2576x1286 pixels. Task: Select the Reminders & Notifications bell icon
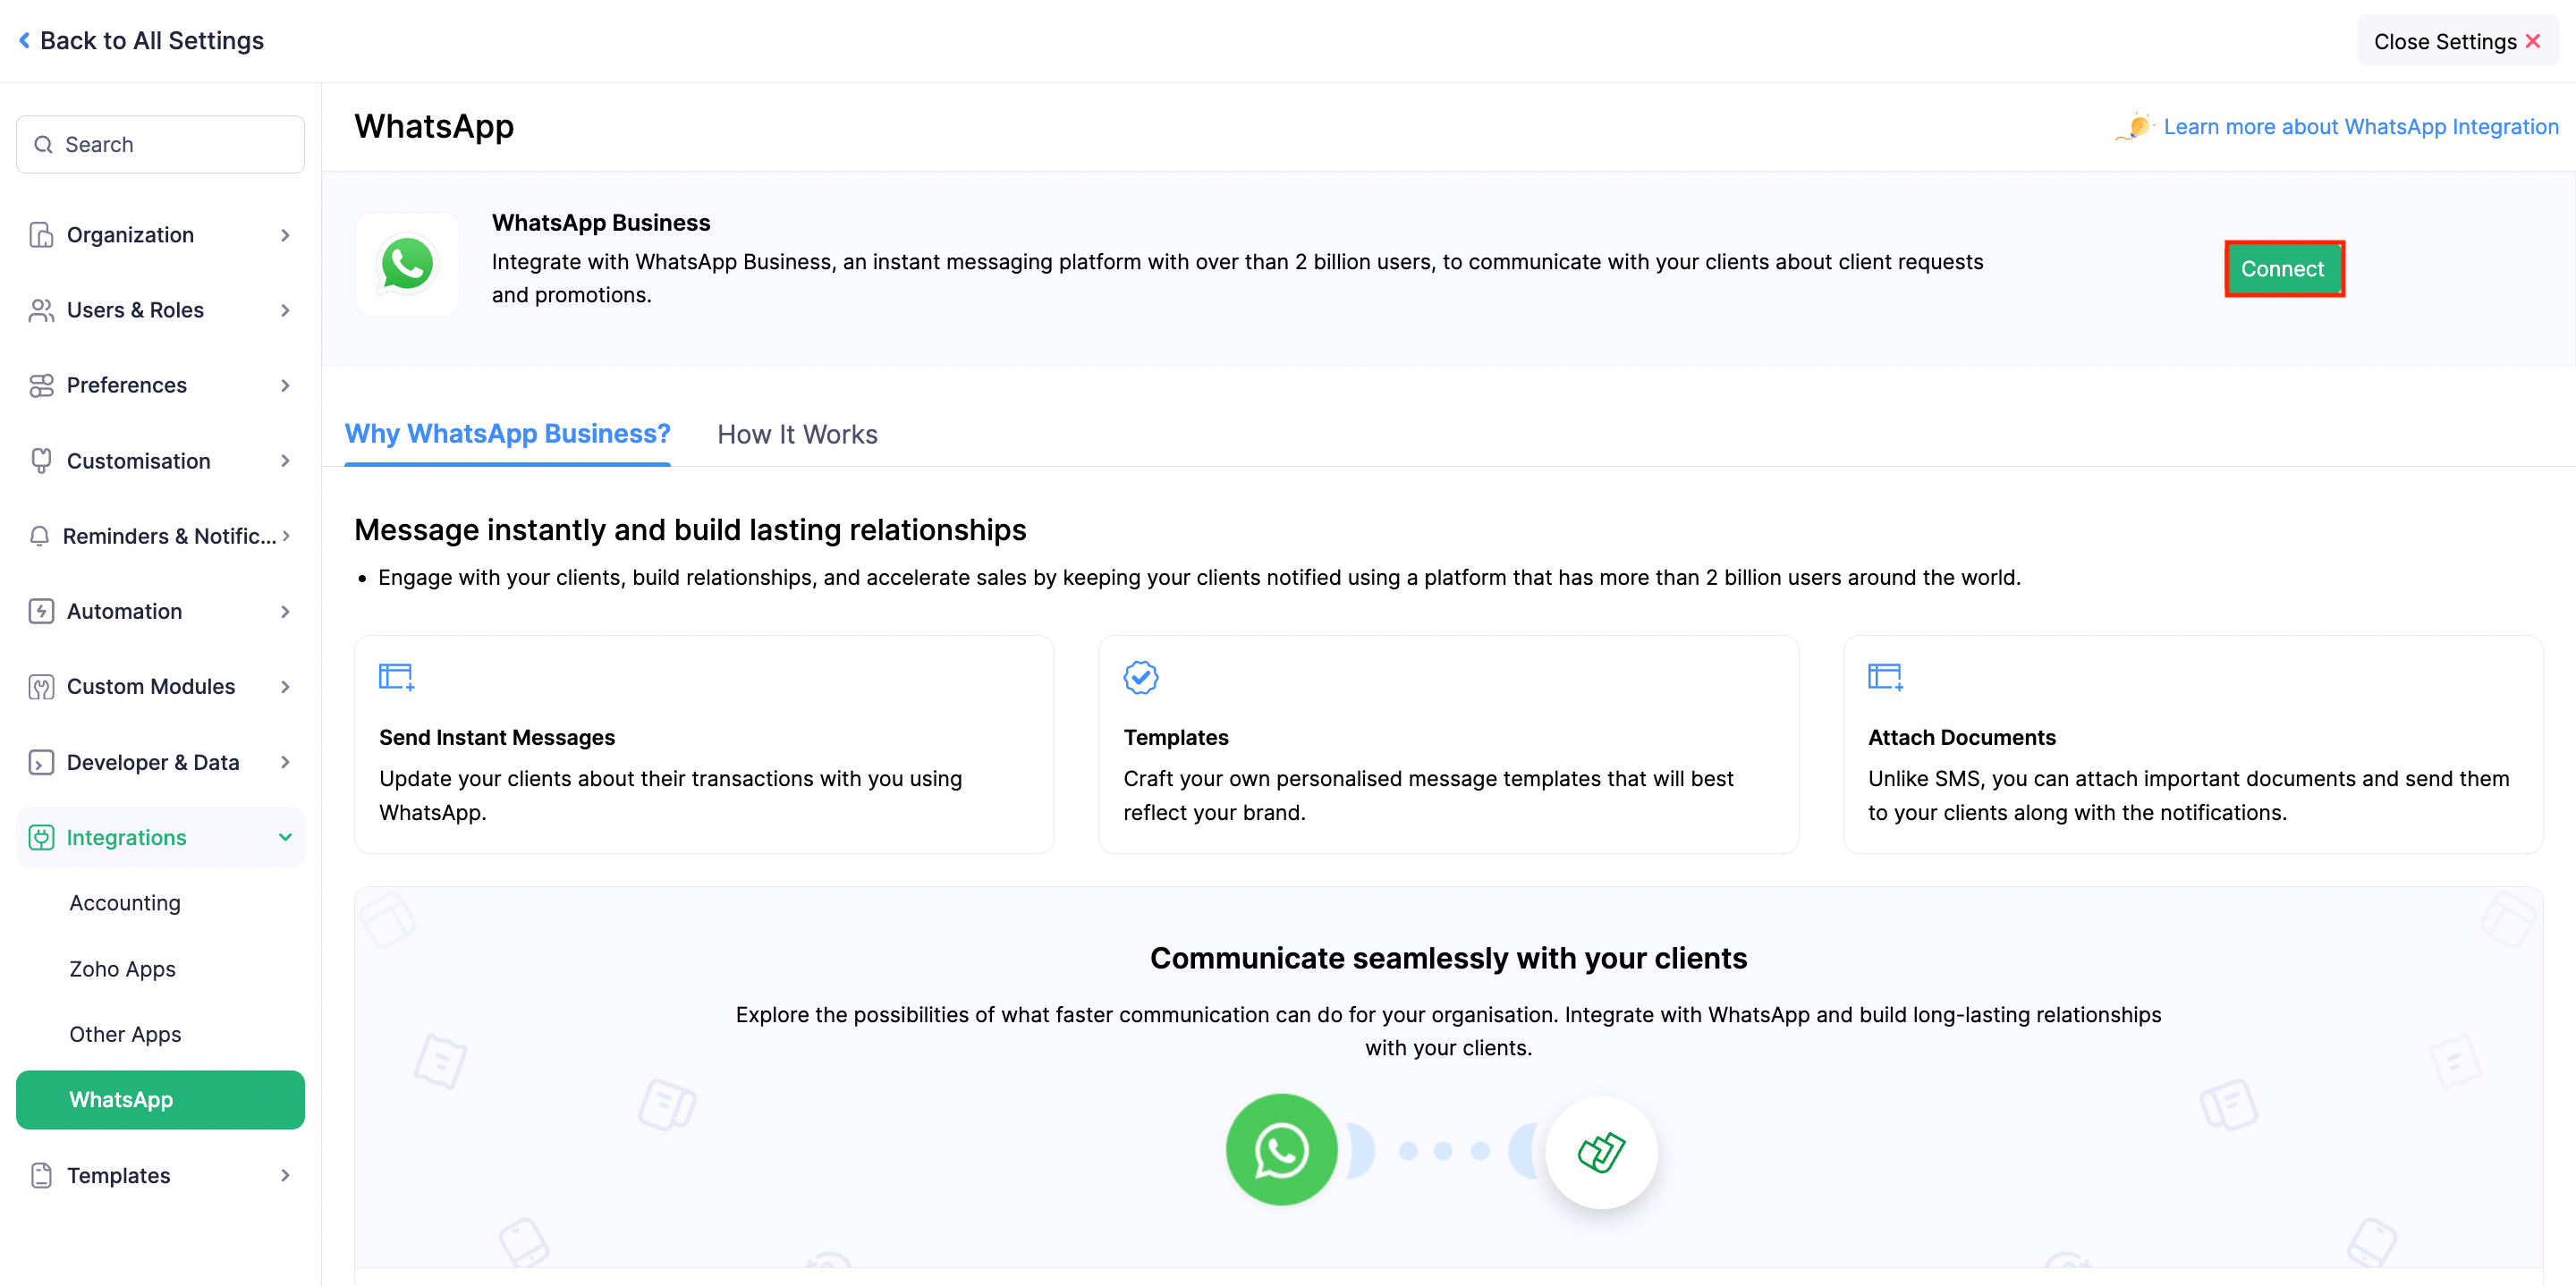pos(41,536)
